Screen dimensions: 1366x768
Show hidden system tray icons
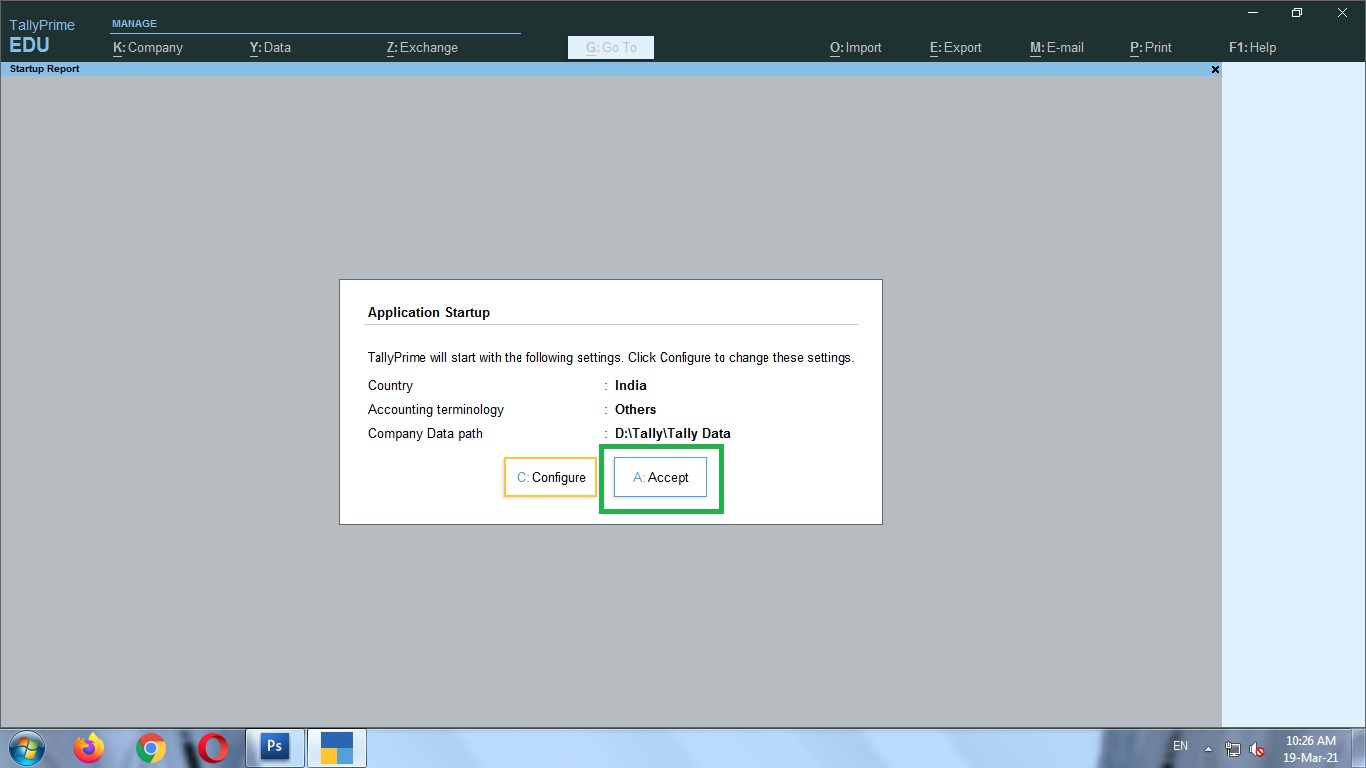click(1208, 749)
